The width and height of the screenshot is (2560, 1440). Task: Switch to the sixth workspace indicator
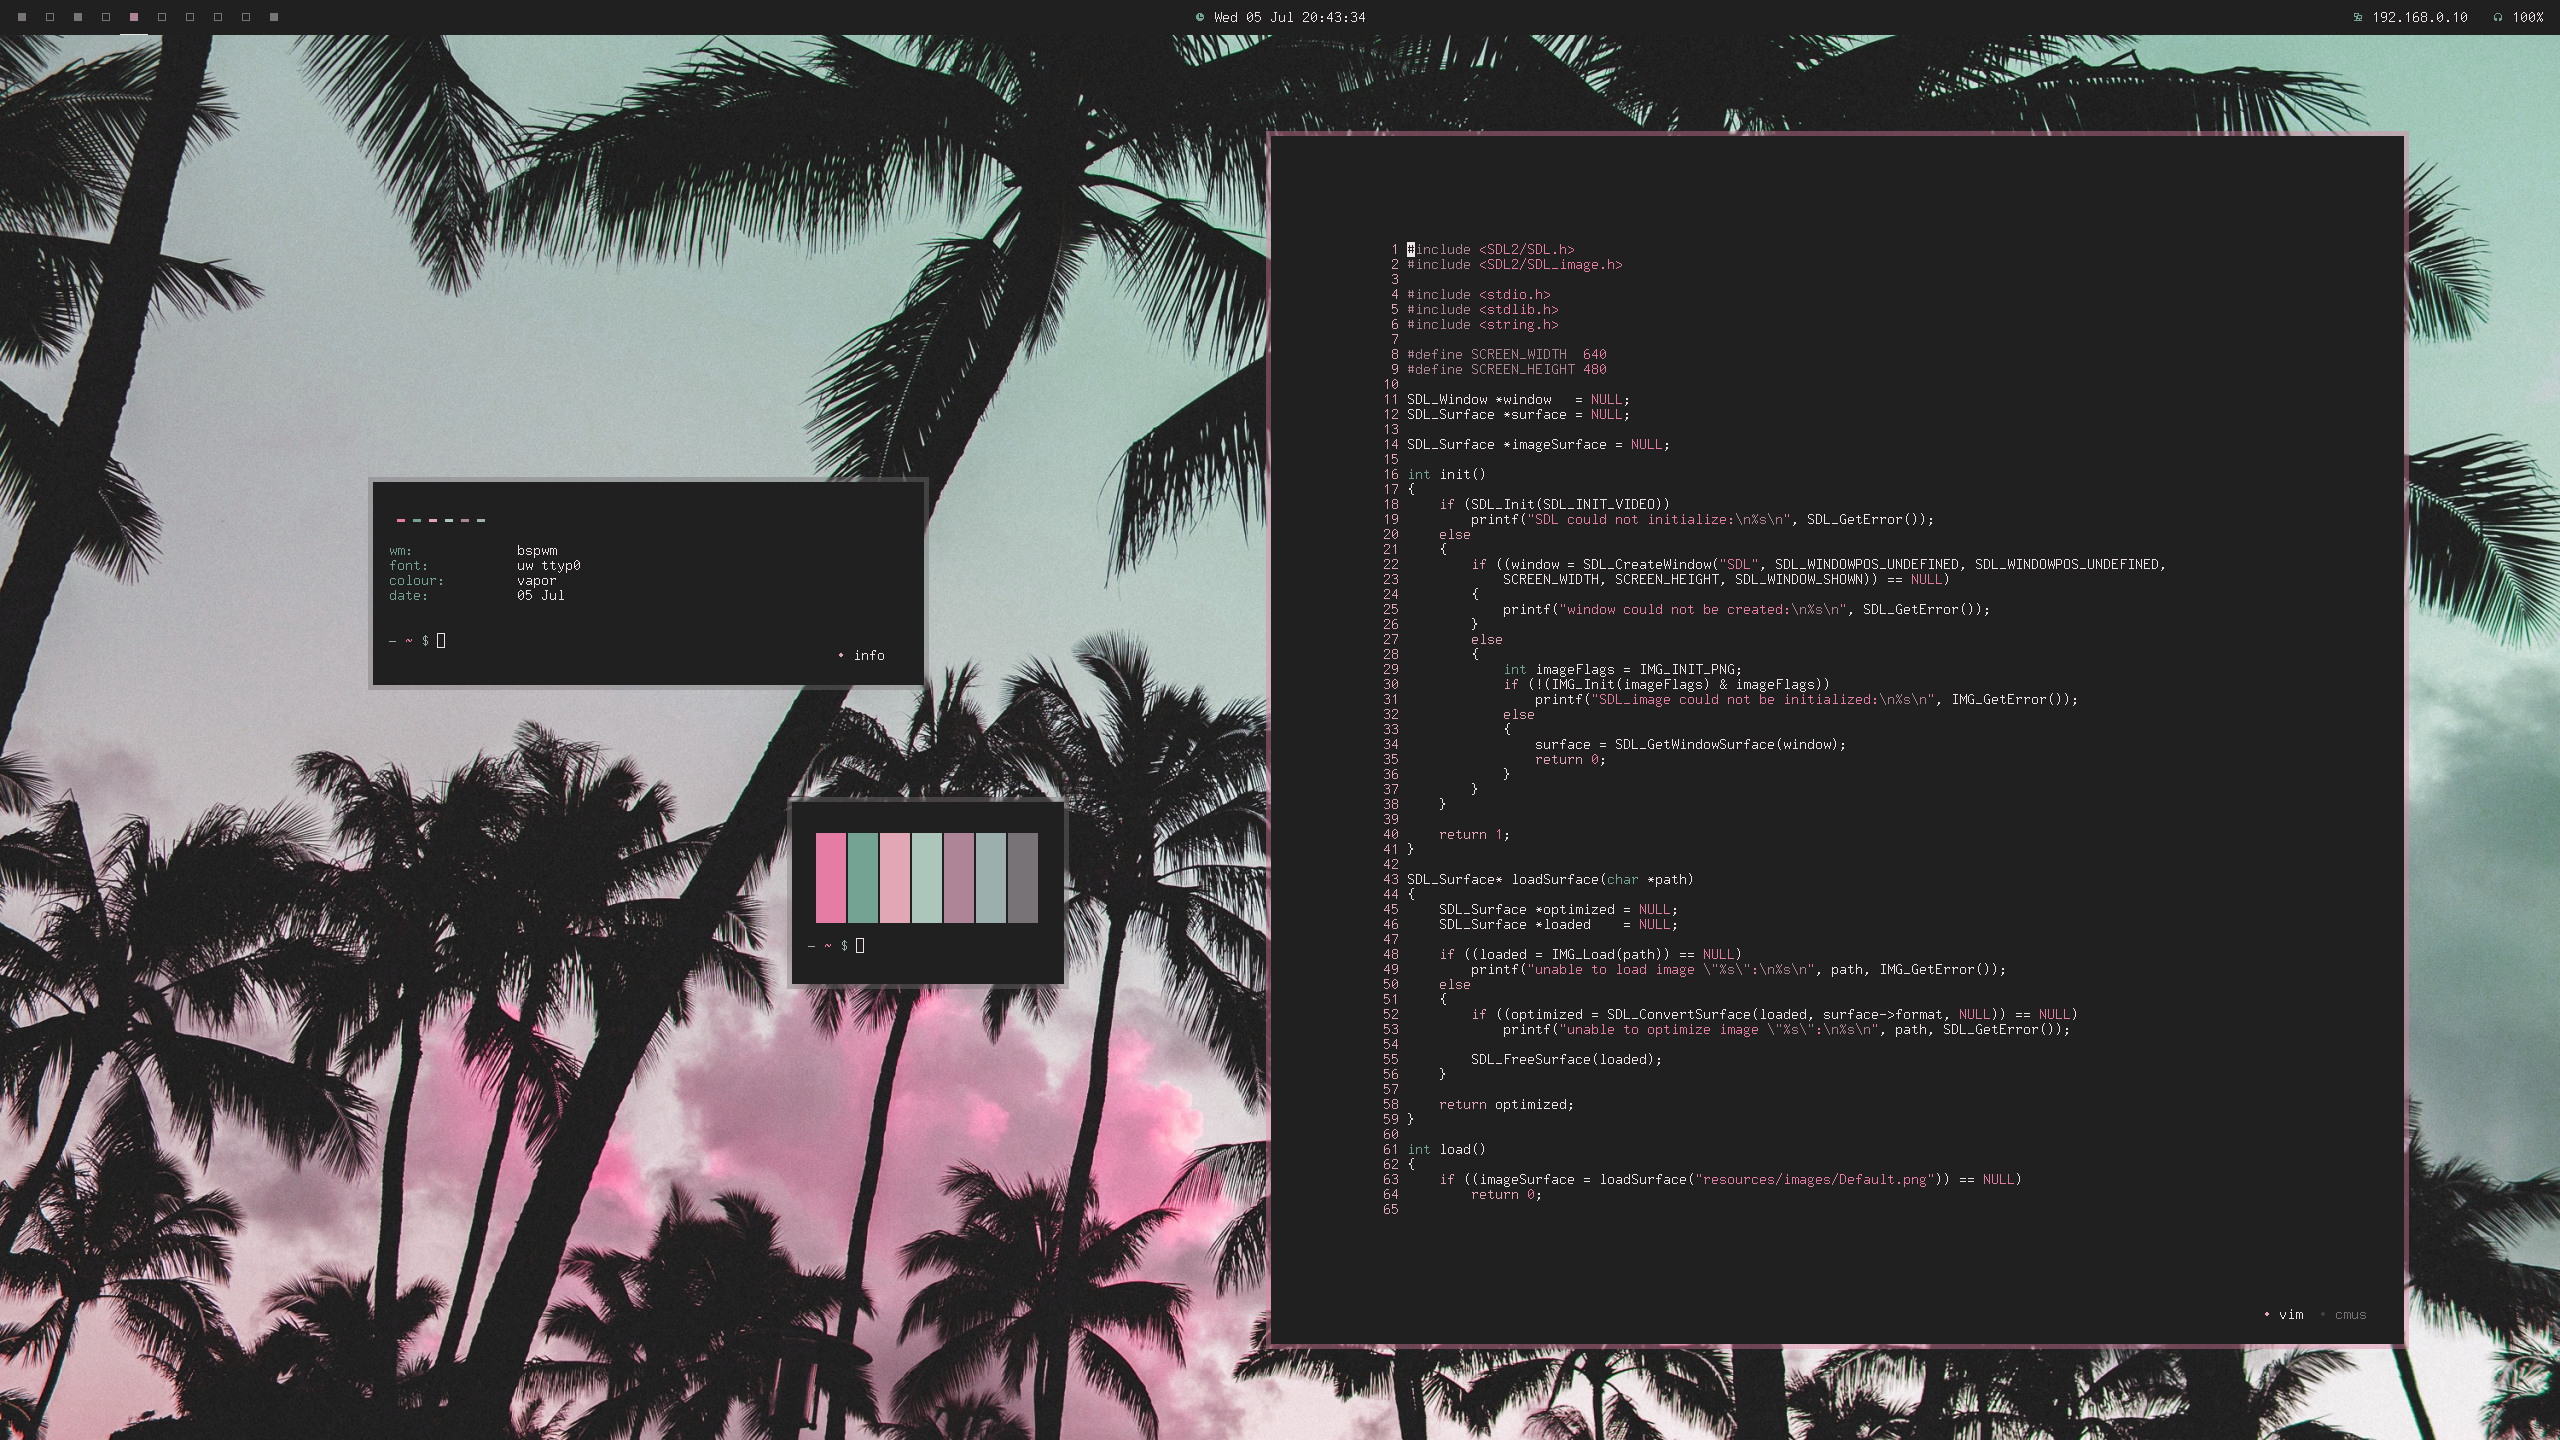click(162, 17)
